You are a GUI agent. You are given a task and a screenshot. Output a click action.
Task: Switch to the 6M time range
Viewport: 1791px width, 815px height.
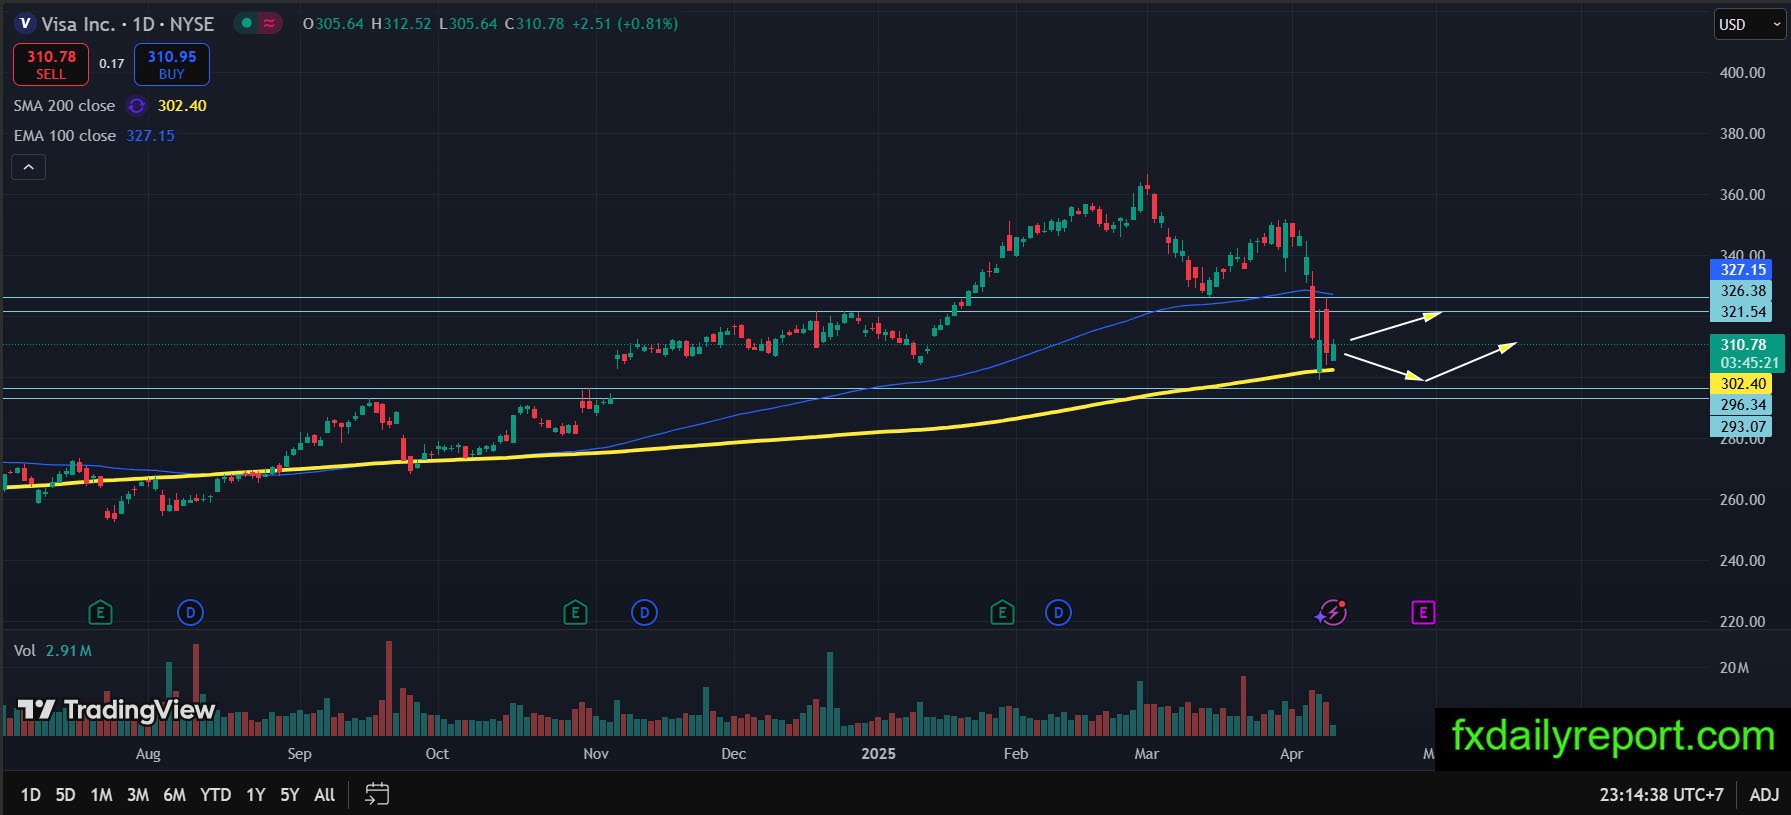coord(174,794)
